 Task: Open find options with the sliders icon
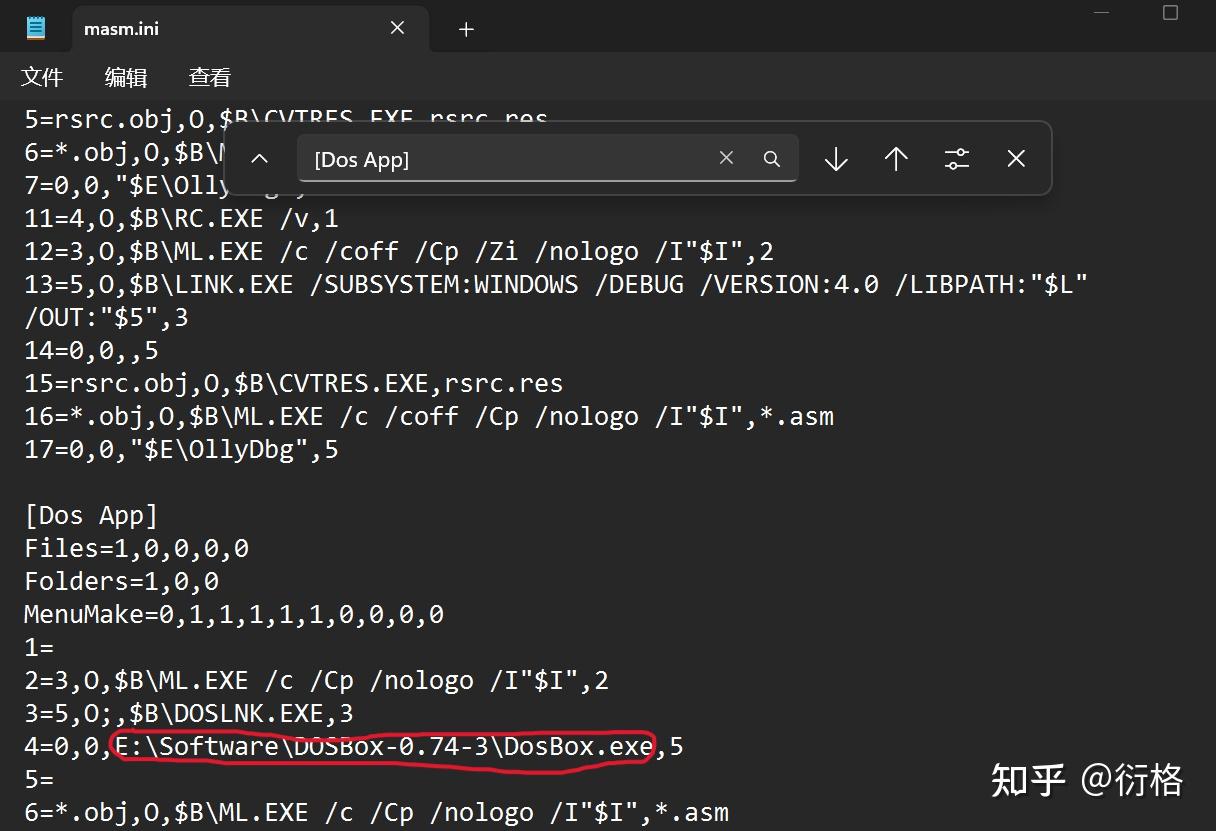click(957, 158)
